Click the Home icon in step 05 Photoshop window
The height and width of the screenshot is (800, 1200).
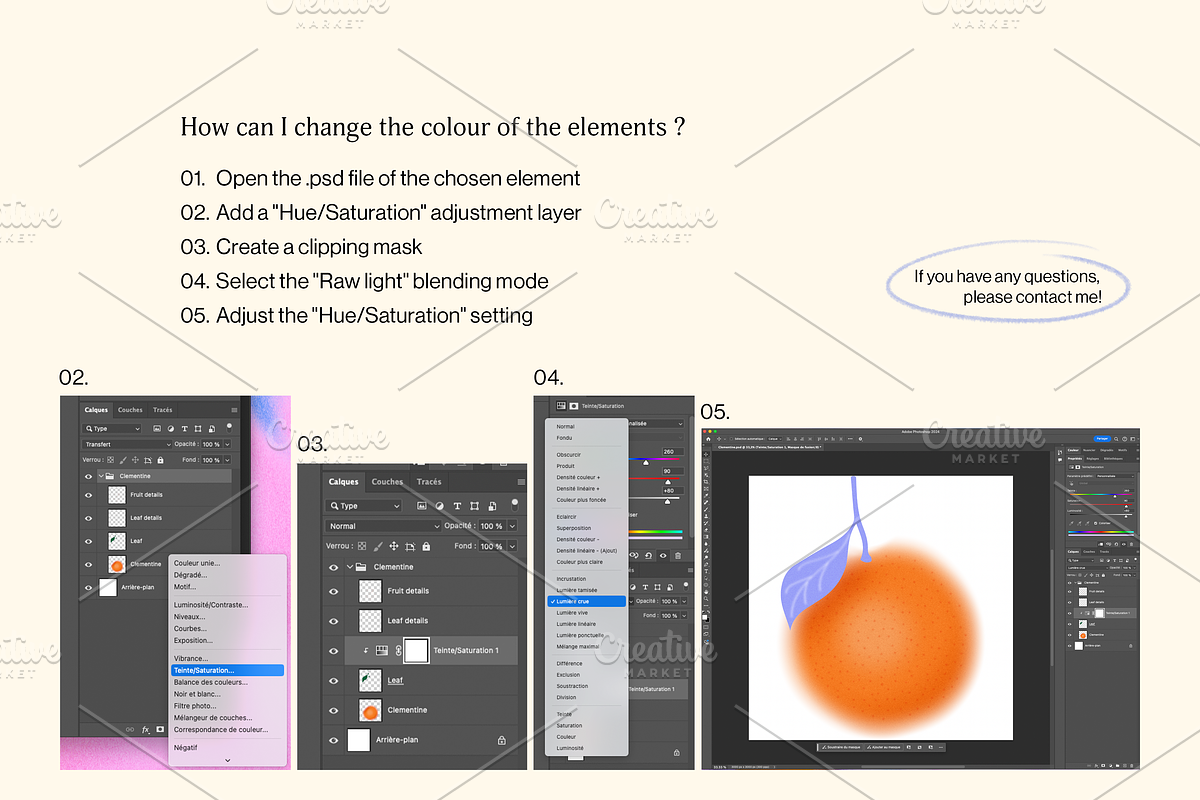coord(707,438)
